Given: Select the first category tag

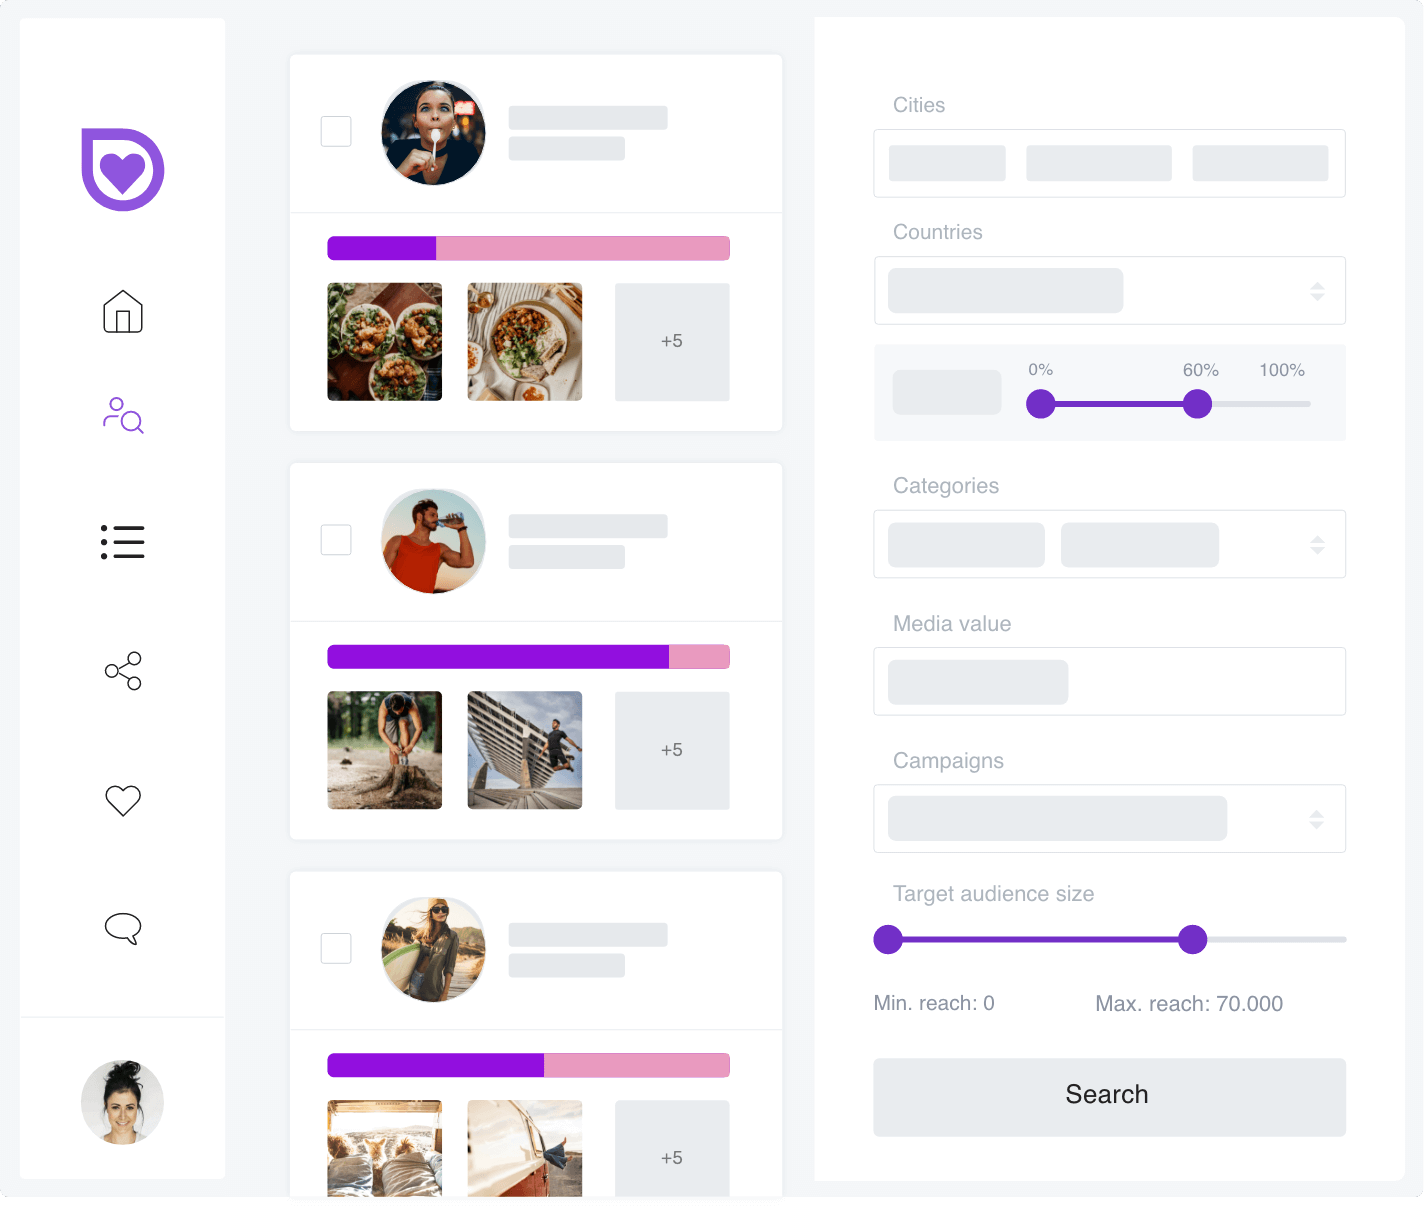Looking at the screenshot, I should coord(966,545).
